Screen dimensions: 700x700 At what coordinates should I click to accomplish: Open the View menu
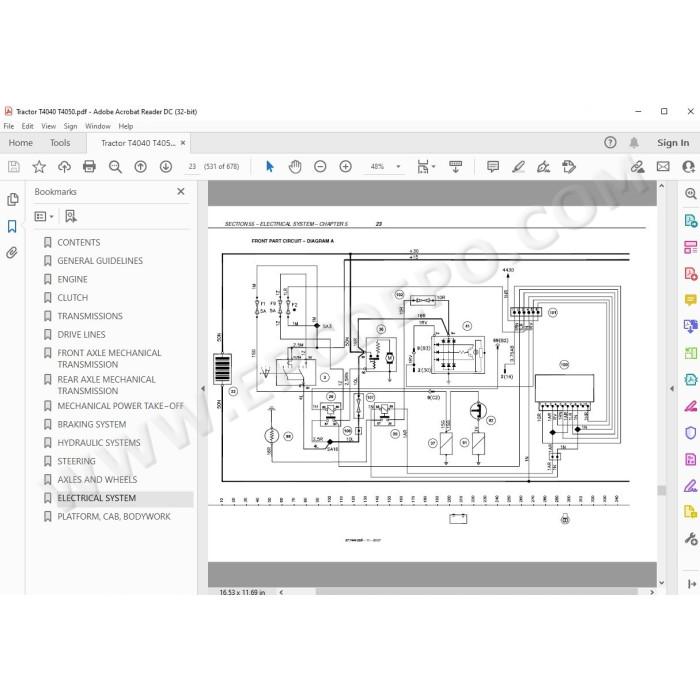(49, 126)
